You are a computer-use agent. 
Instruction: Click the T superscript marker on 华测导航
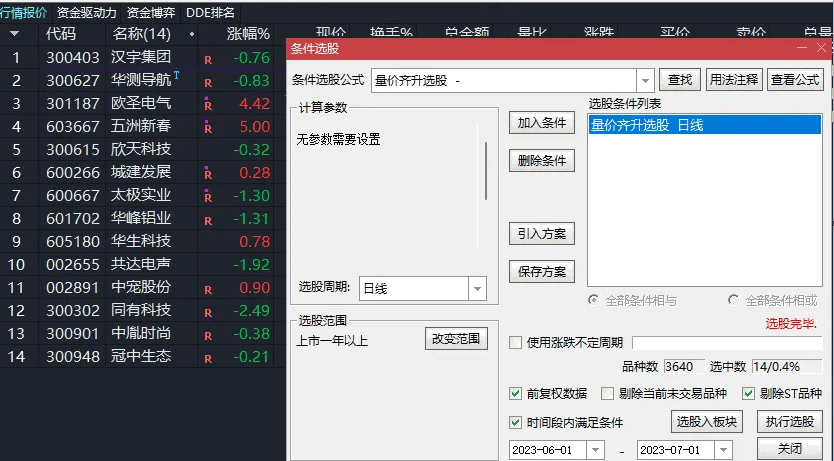tap(177, 76)
